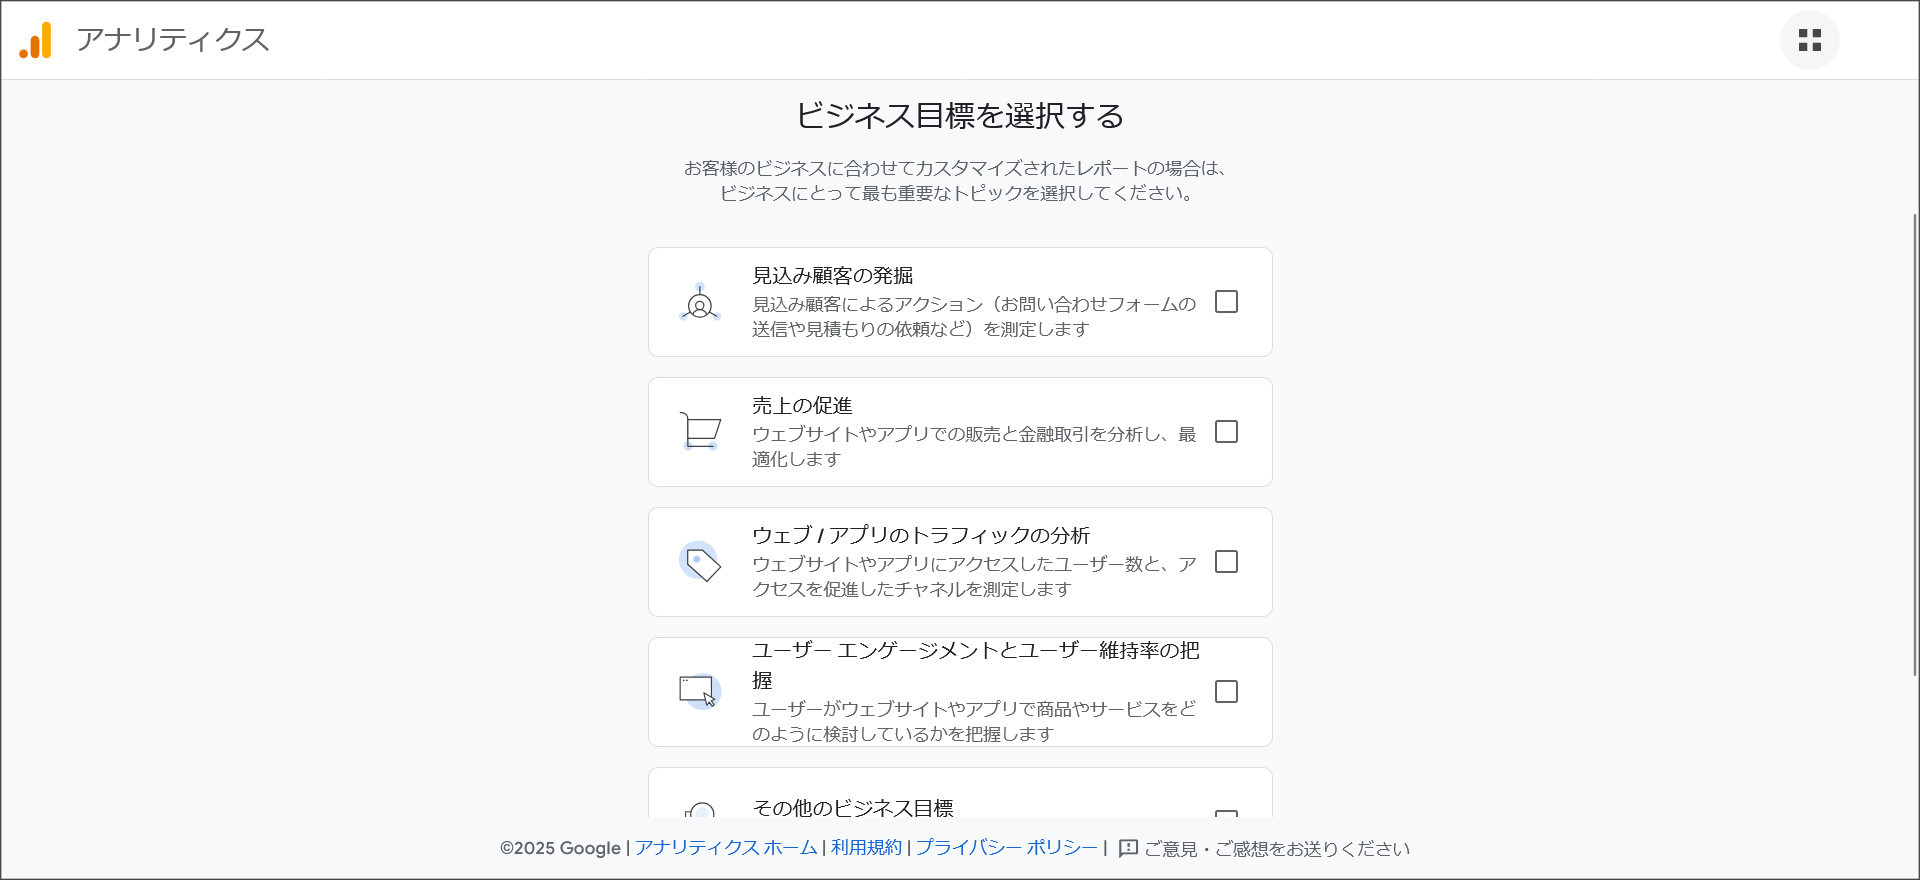Select the その他のビジネス目標 card title

(x=853, y=807)
